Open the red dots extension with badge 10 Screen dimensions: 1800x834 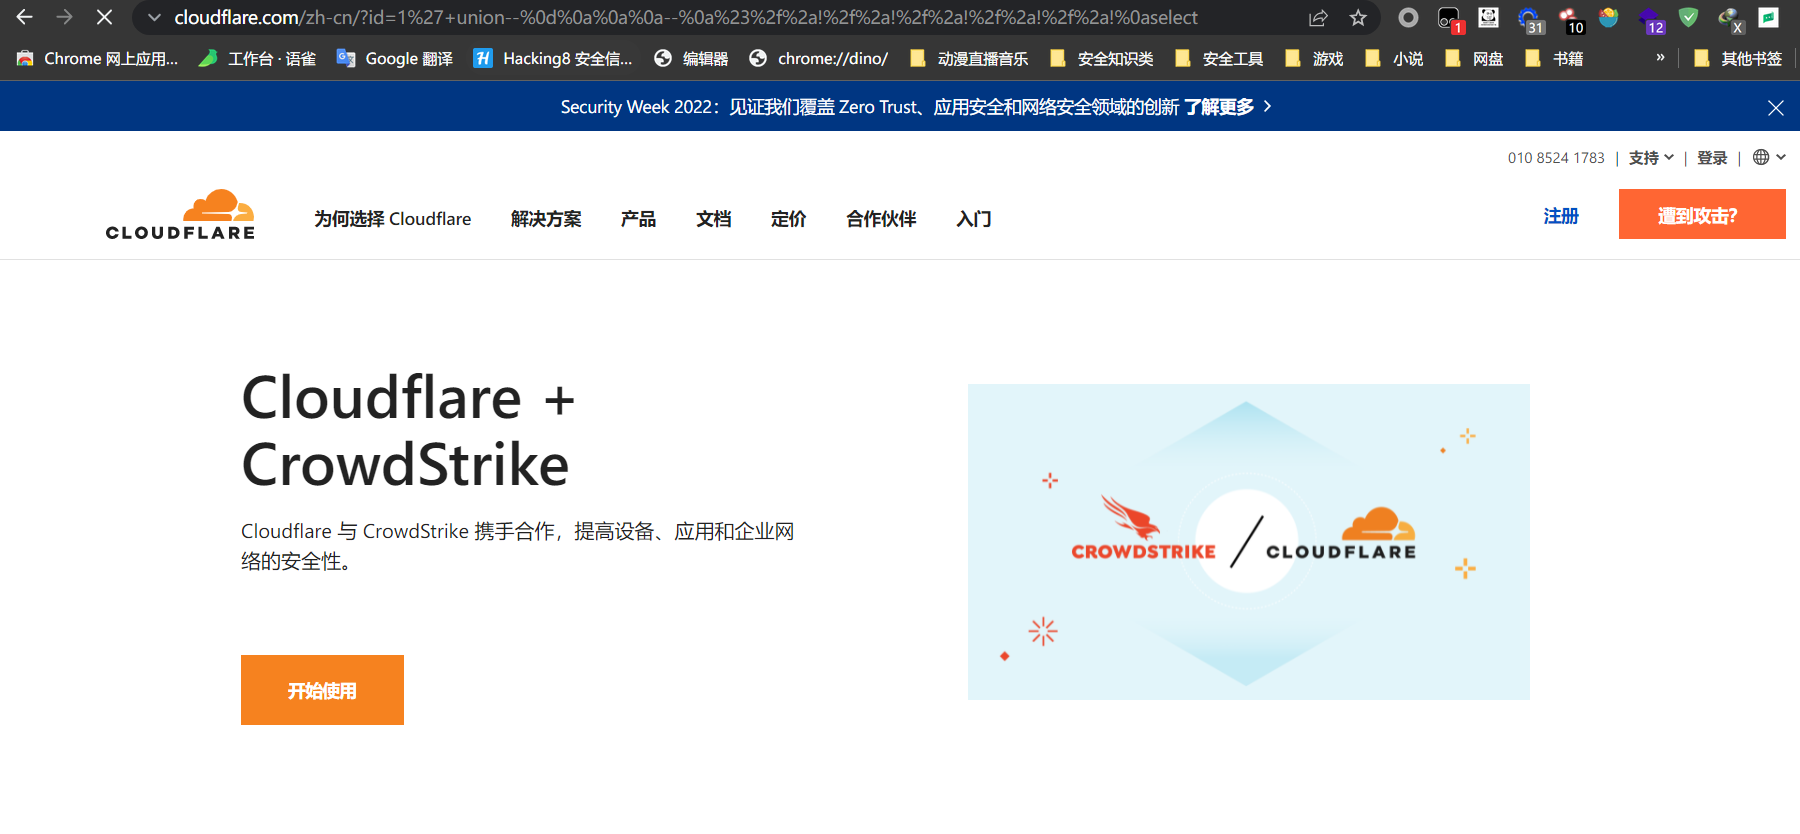[x=1571, y=19]
